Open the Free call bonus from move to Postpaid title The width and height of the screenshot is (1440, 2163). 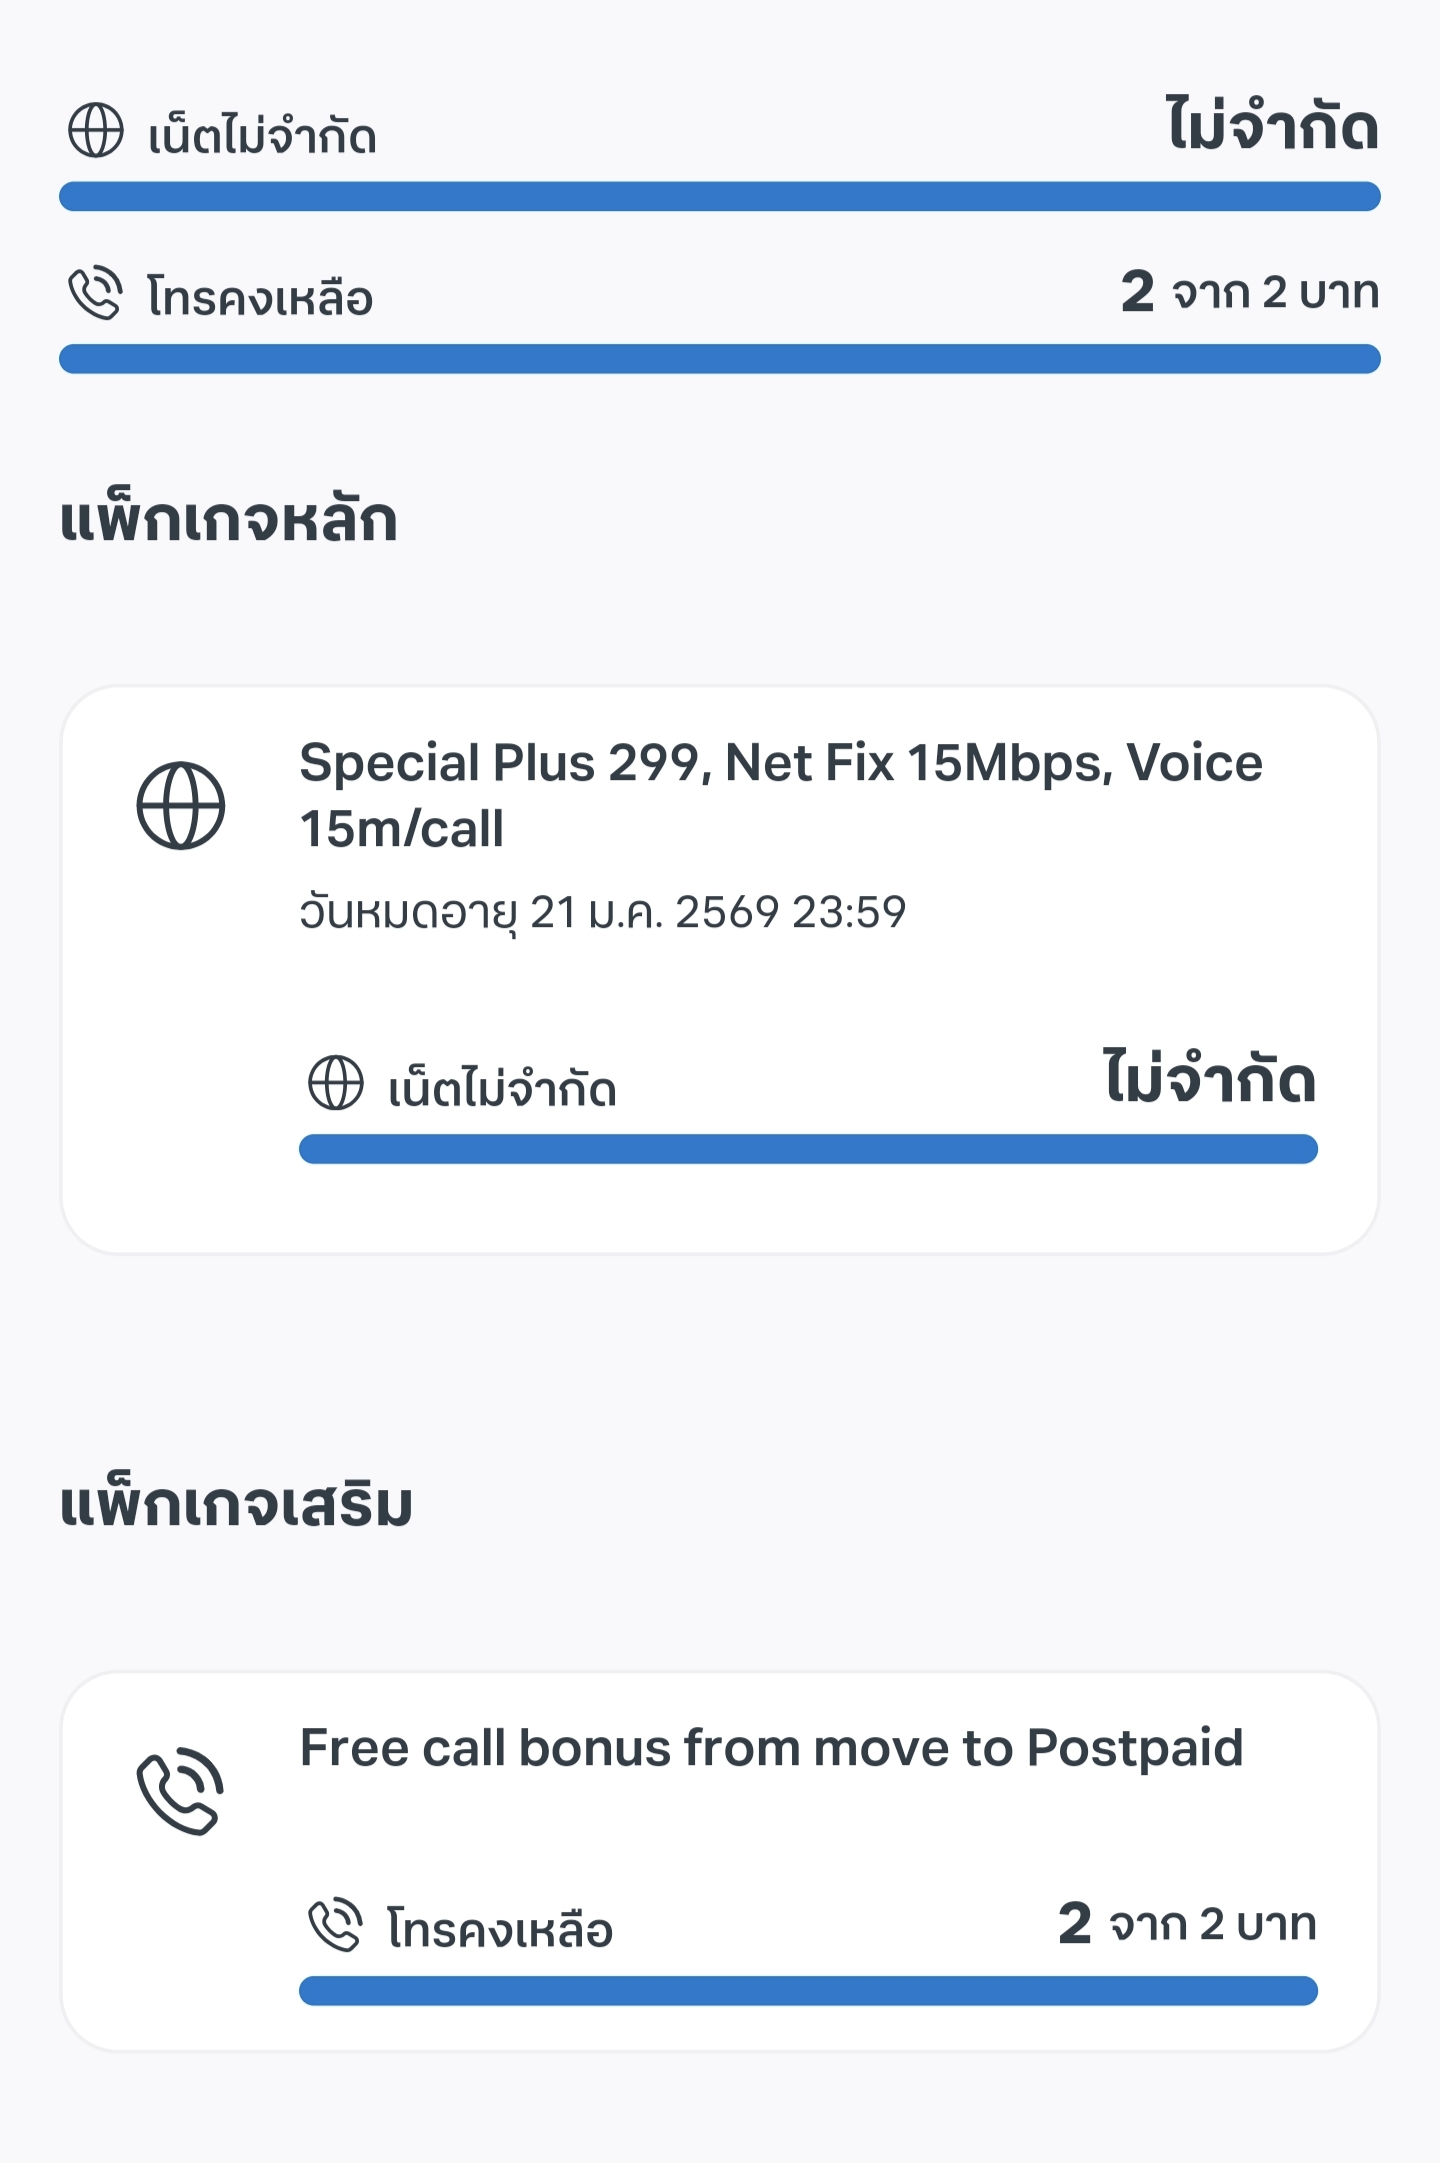click(x=771, y=1749)
